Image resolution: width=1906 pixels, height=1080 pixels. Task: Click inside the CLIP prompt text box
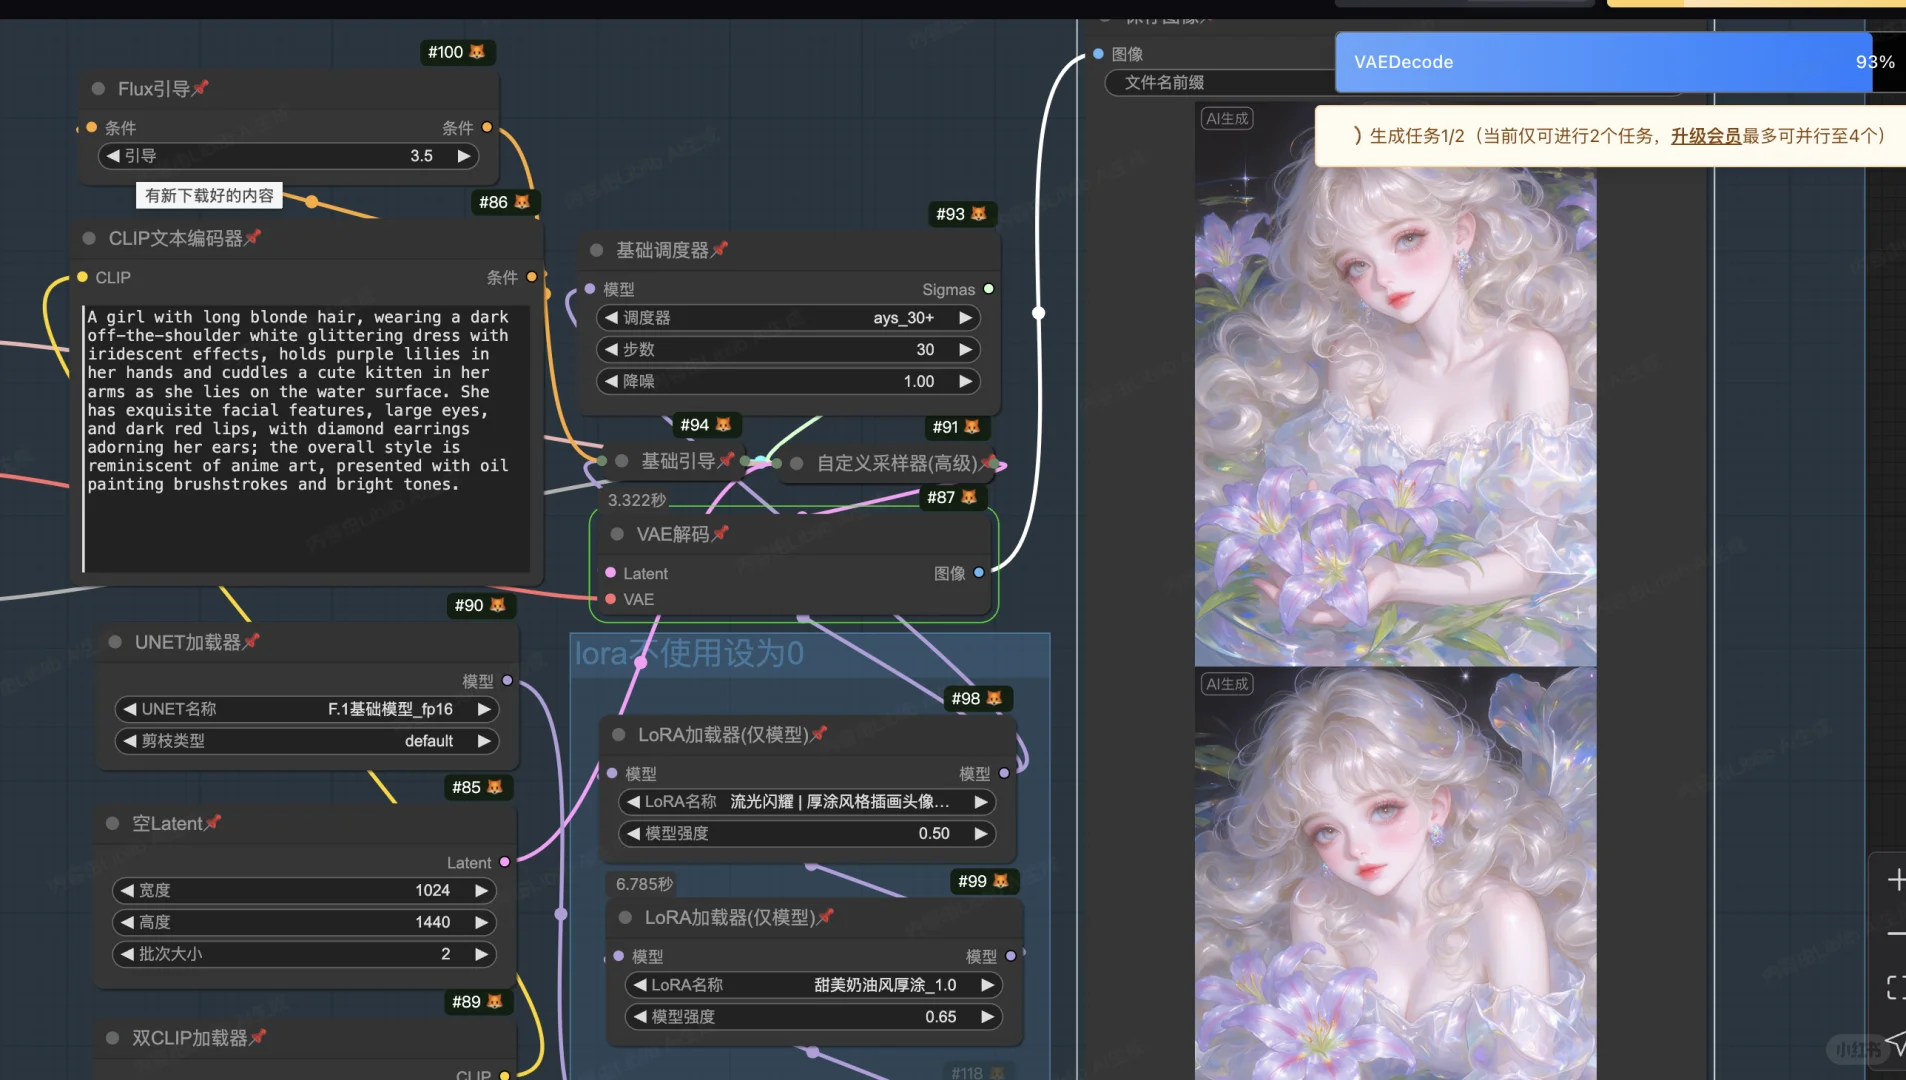click(305, 440)
